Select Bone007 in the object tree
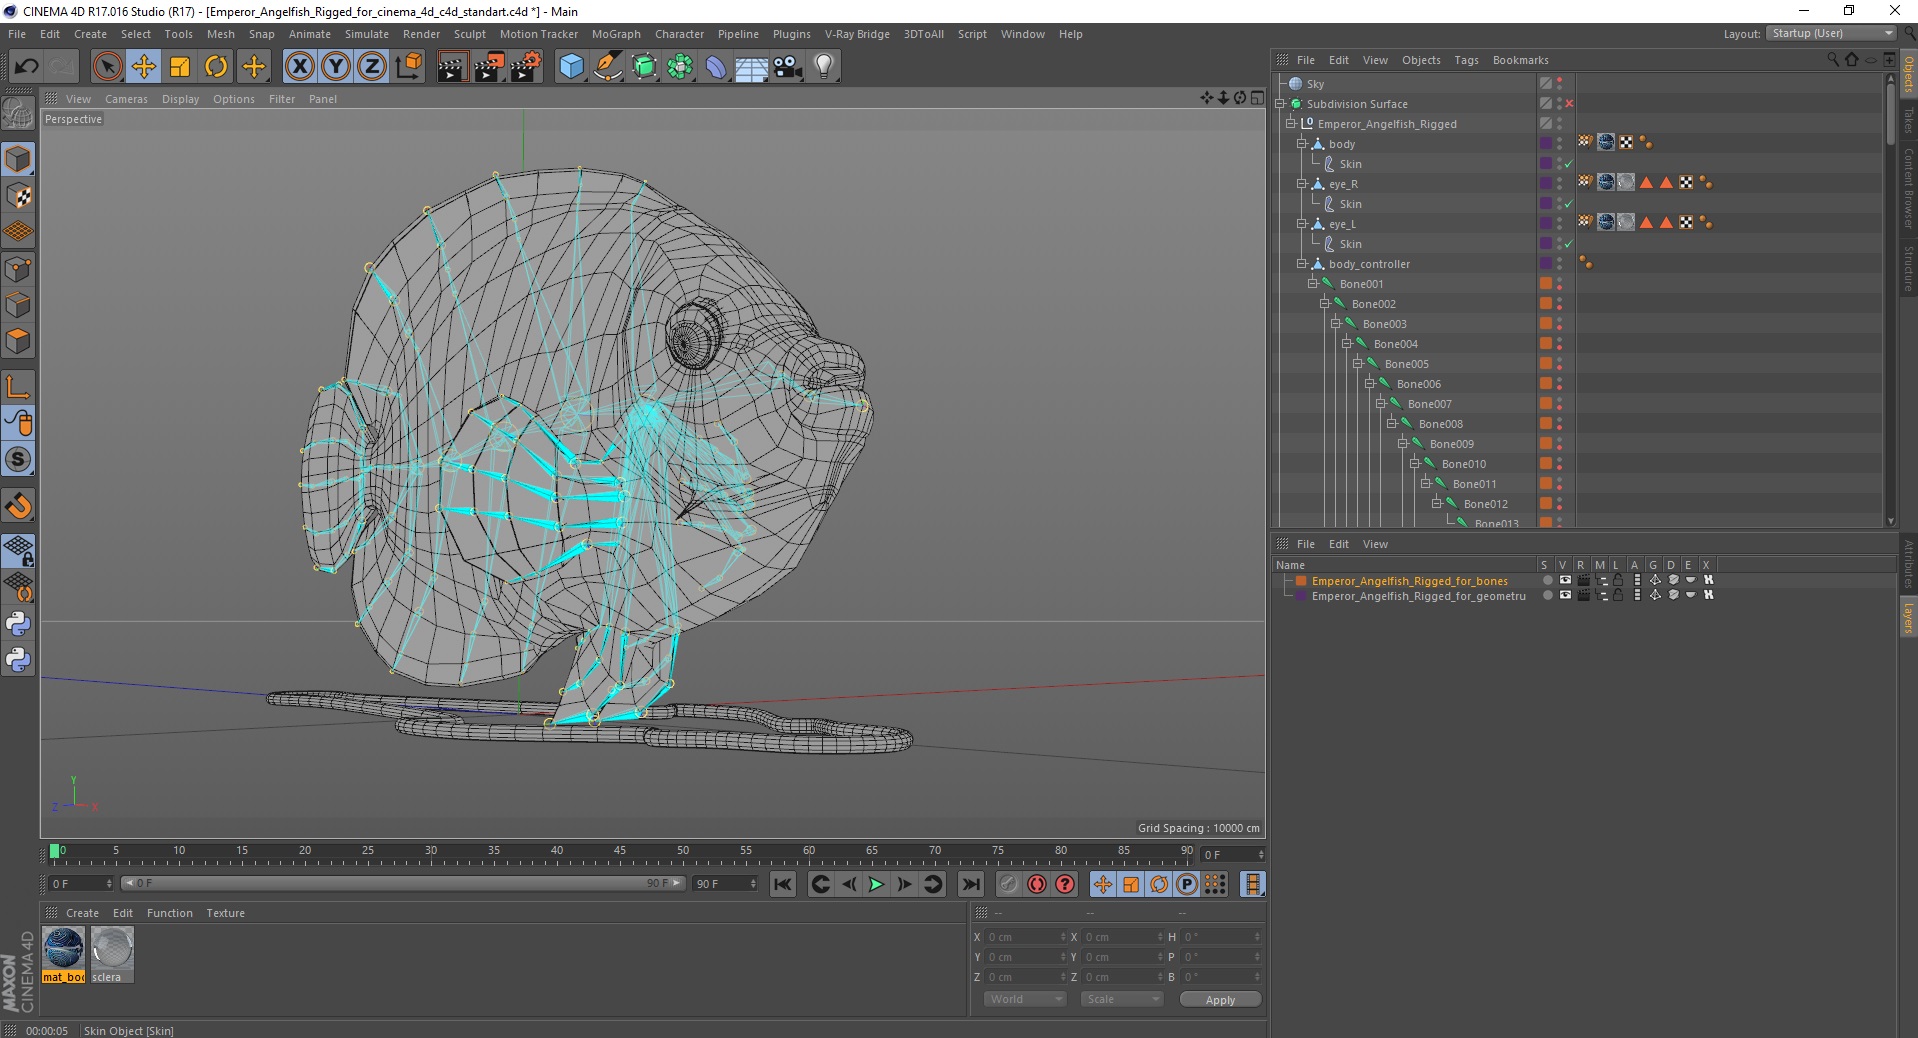Viewport: 1918px width, 1038px height. (x=1429, y=404)
